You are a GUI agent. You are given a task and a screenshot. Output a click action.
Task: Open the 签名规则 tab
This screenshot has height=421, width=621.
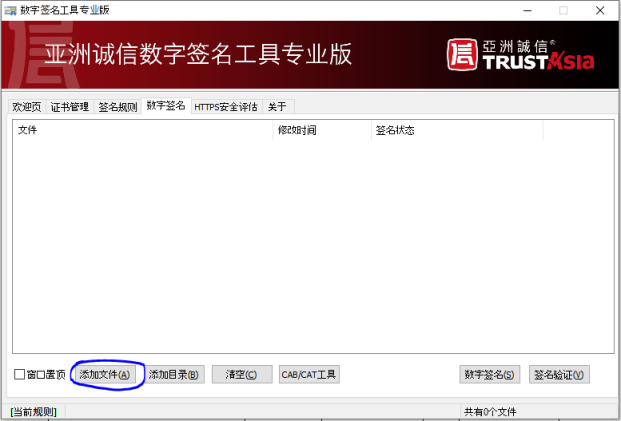point(118,107)
